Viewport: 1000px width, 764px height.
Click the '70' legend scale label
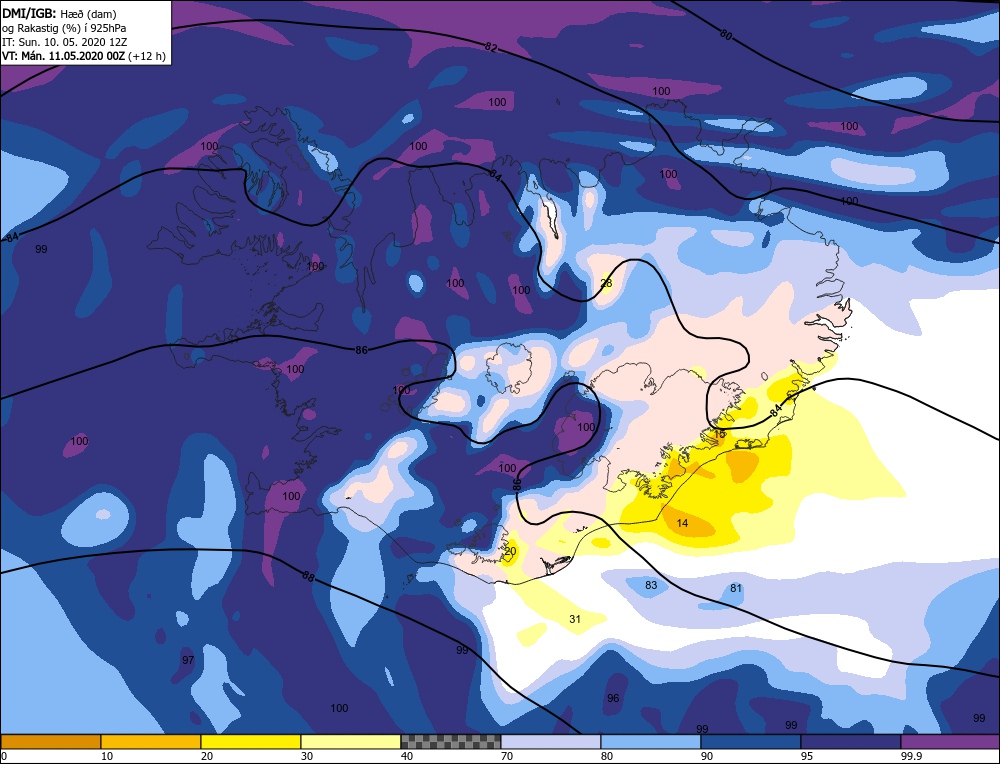(x=507, y=756)
